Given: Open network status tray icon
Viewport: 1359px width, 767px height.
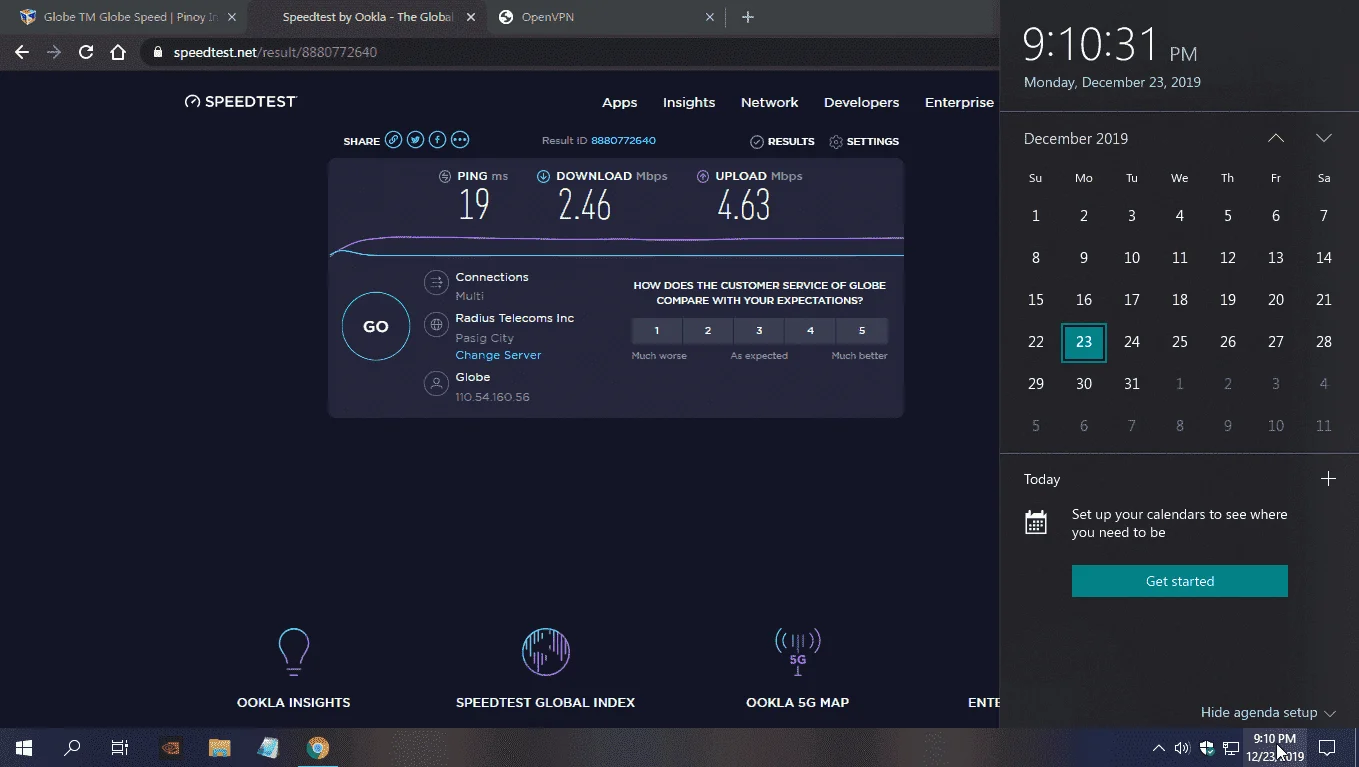Looking at the screenshot, I should (1231, 747).
